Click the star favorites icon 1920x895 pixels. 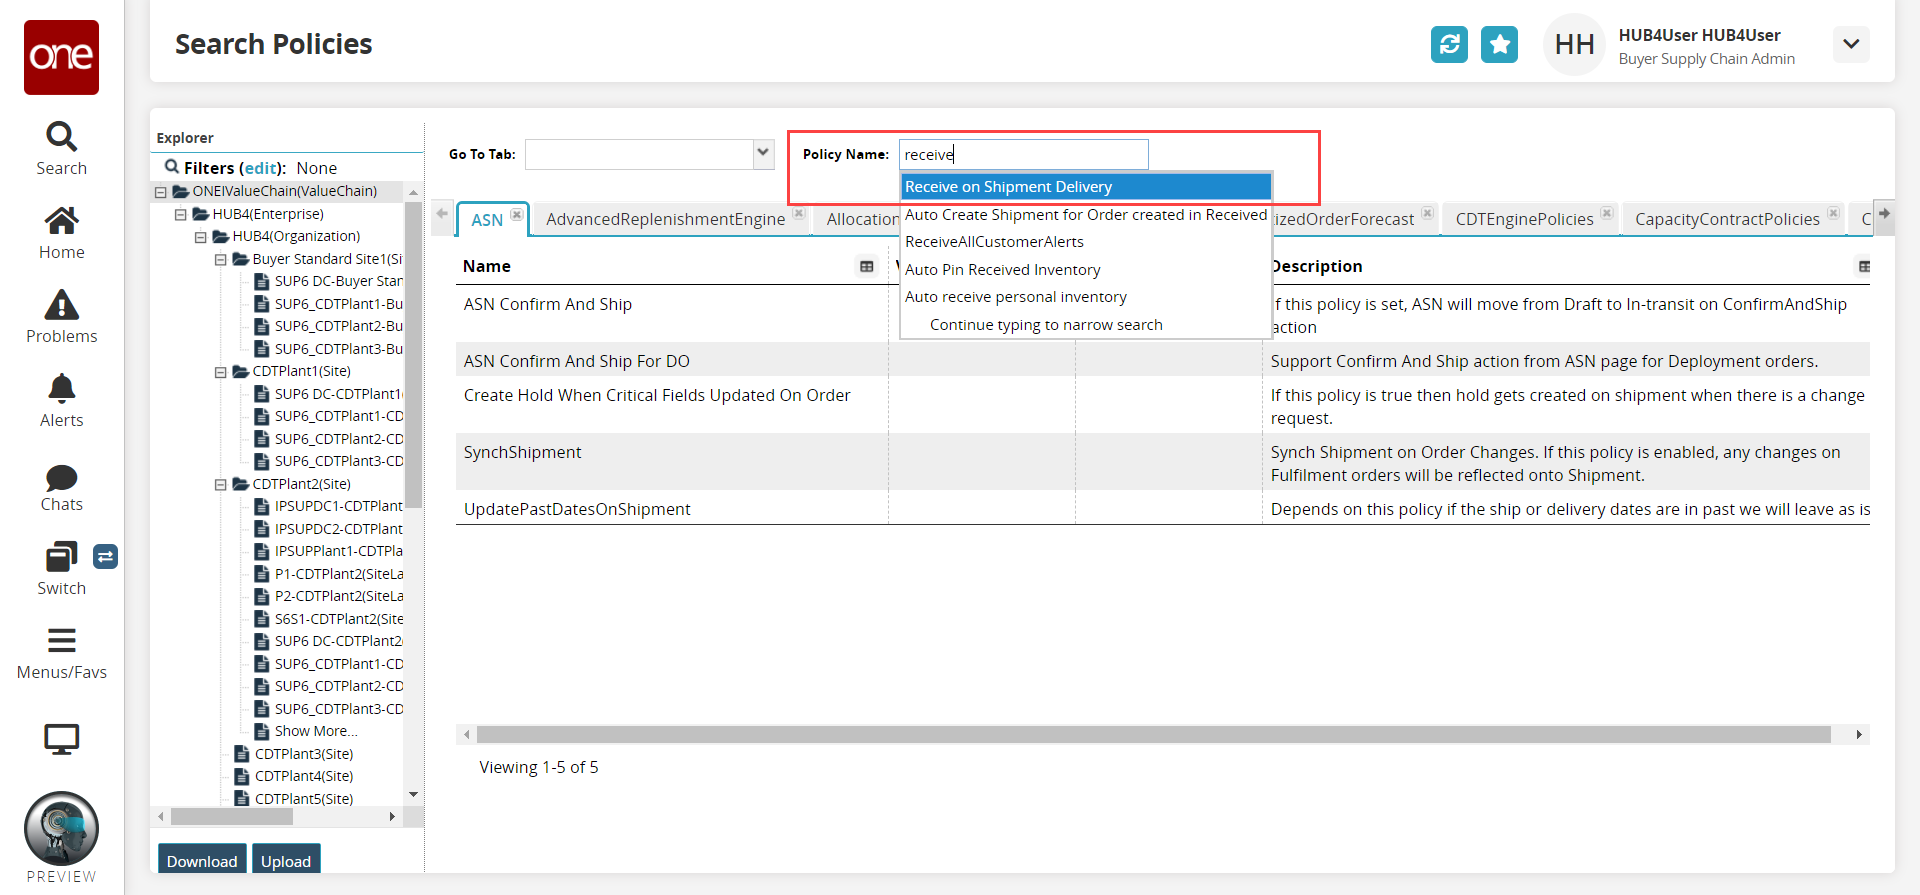pos(1499,44)
